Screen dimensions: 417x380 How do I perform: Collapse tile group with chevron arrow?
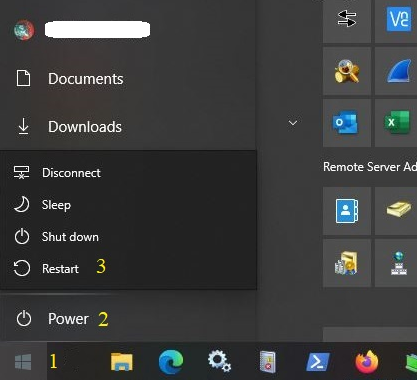click(293, 123)
